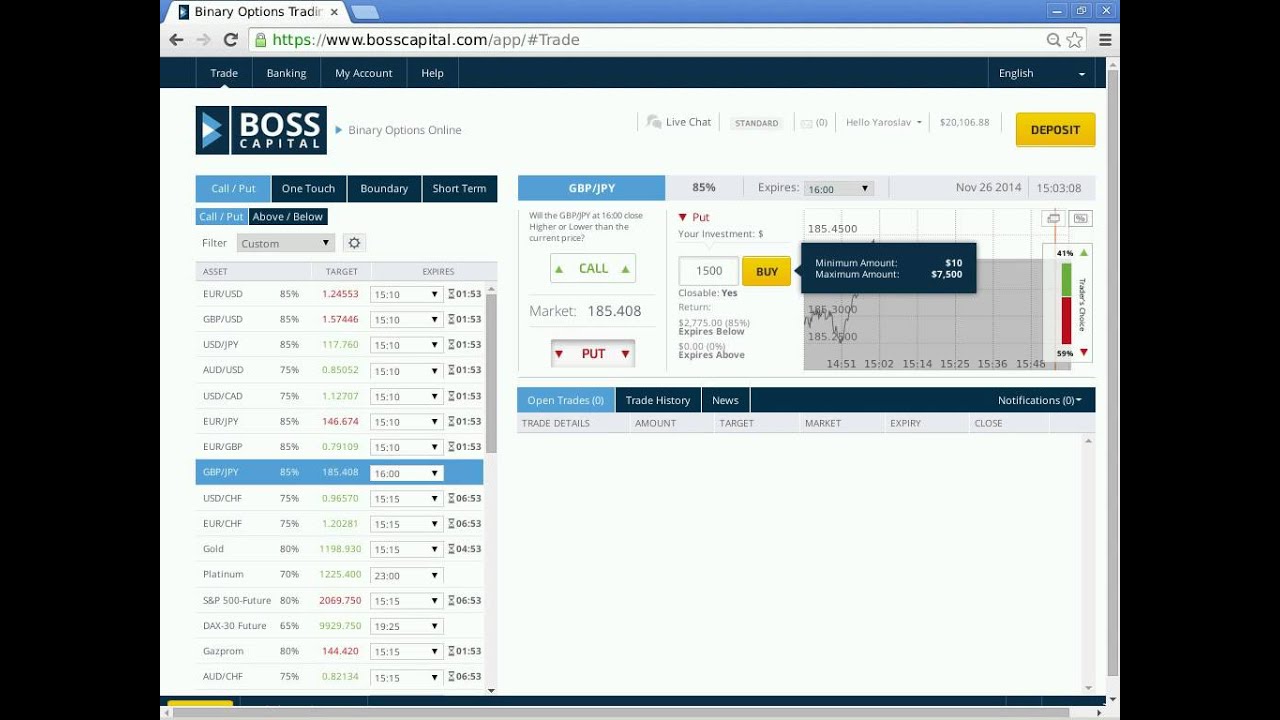Open the Trade History tab
The height and width of the screenshot is (720, 1280).
[658, 400]
